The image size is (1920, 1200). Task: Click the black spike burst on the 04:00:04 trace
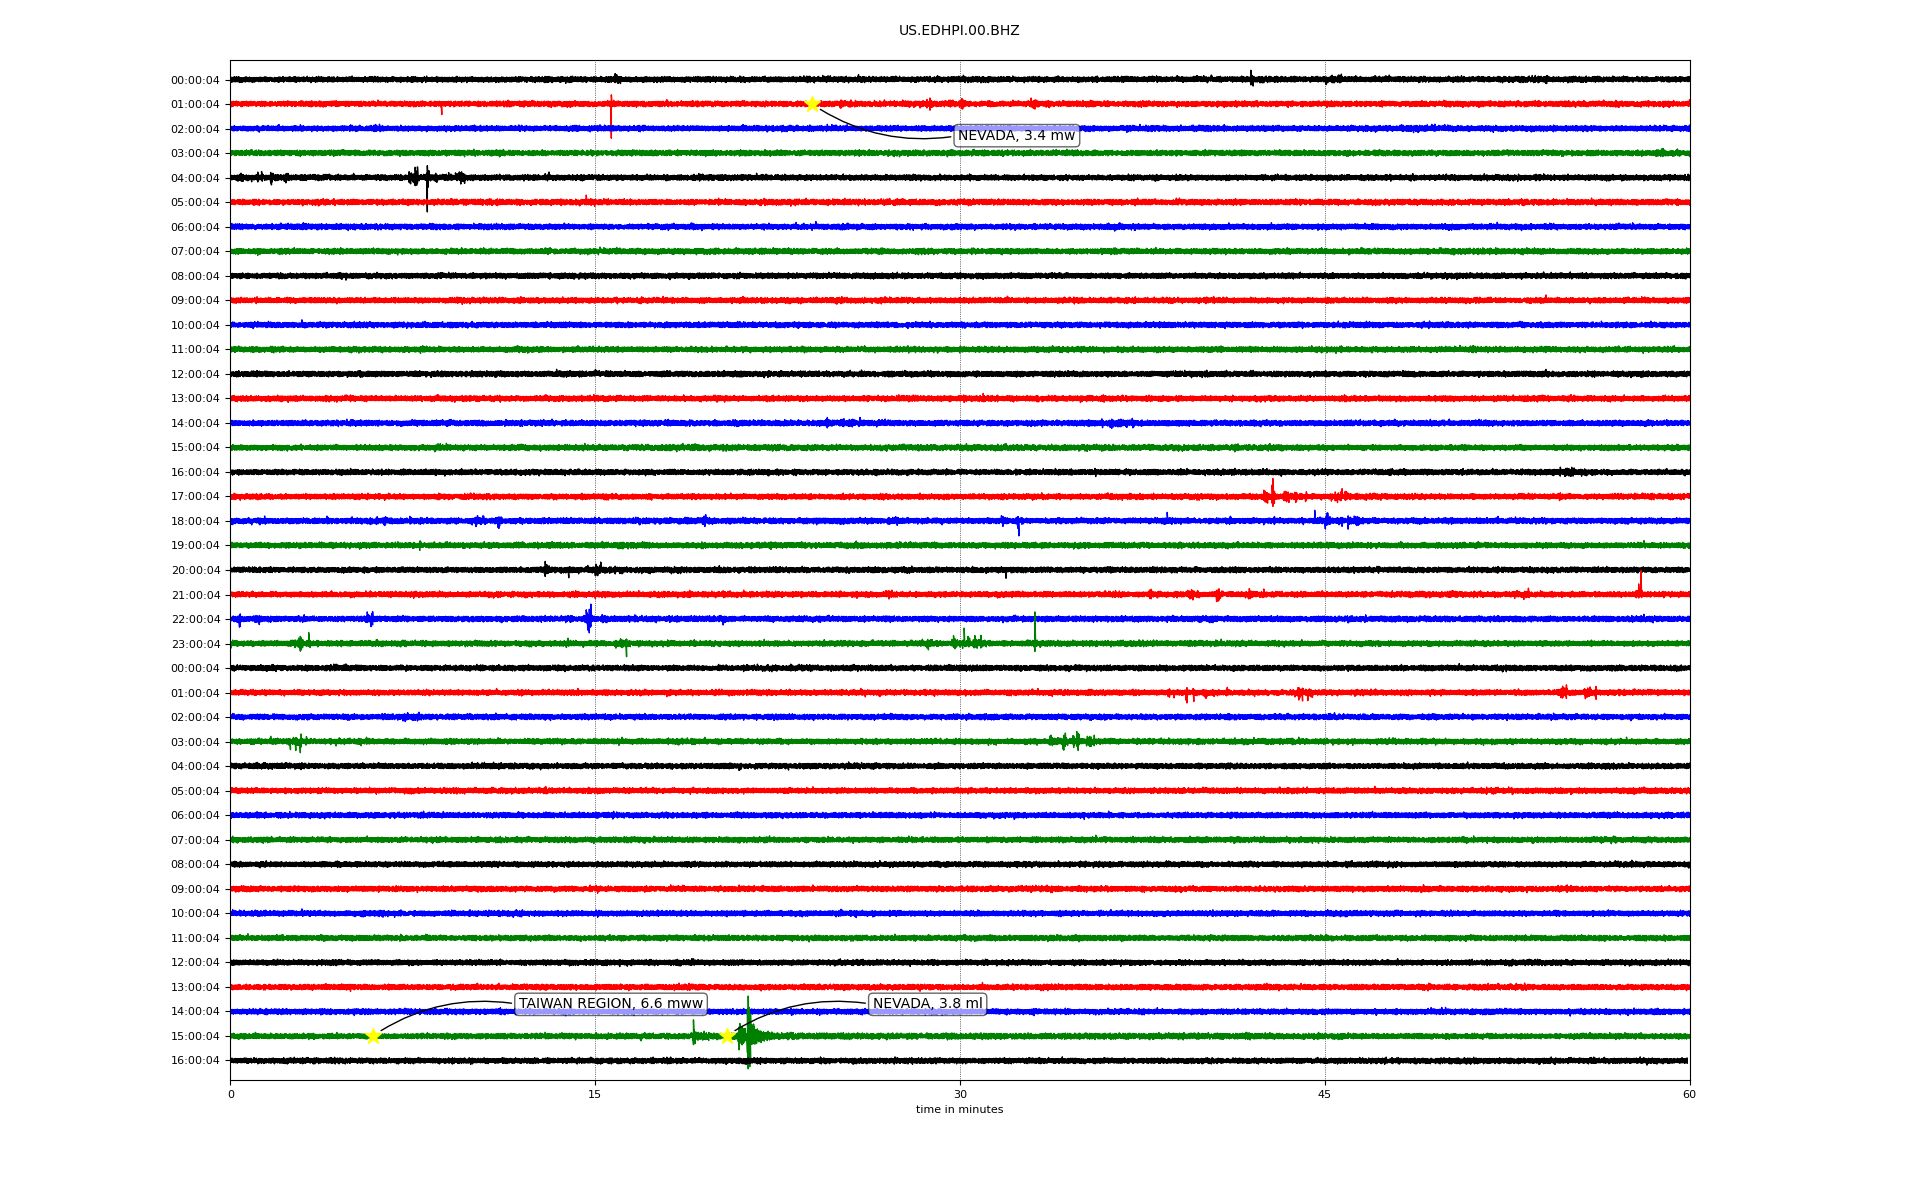coord(426,180)
